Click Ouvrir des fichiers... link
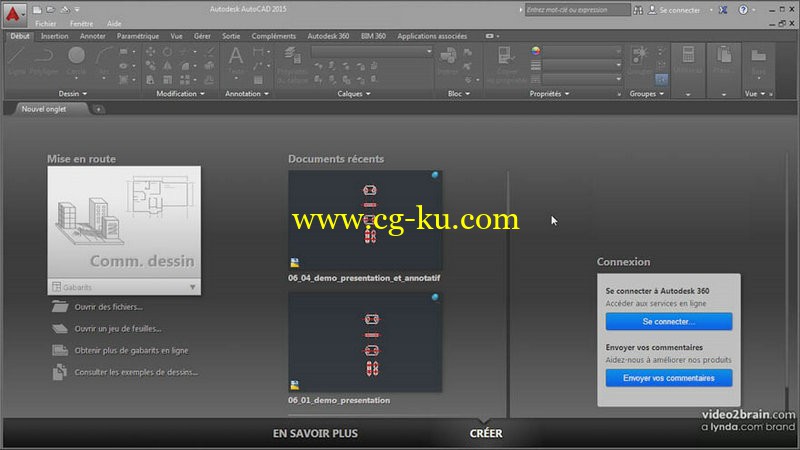The image size is (800, 450). point(109,307)
